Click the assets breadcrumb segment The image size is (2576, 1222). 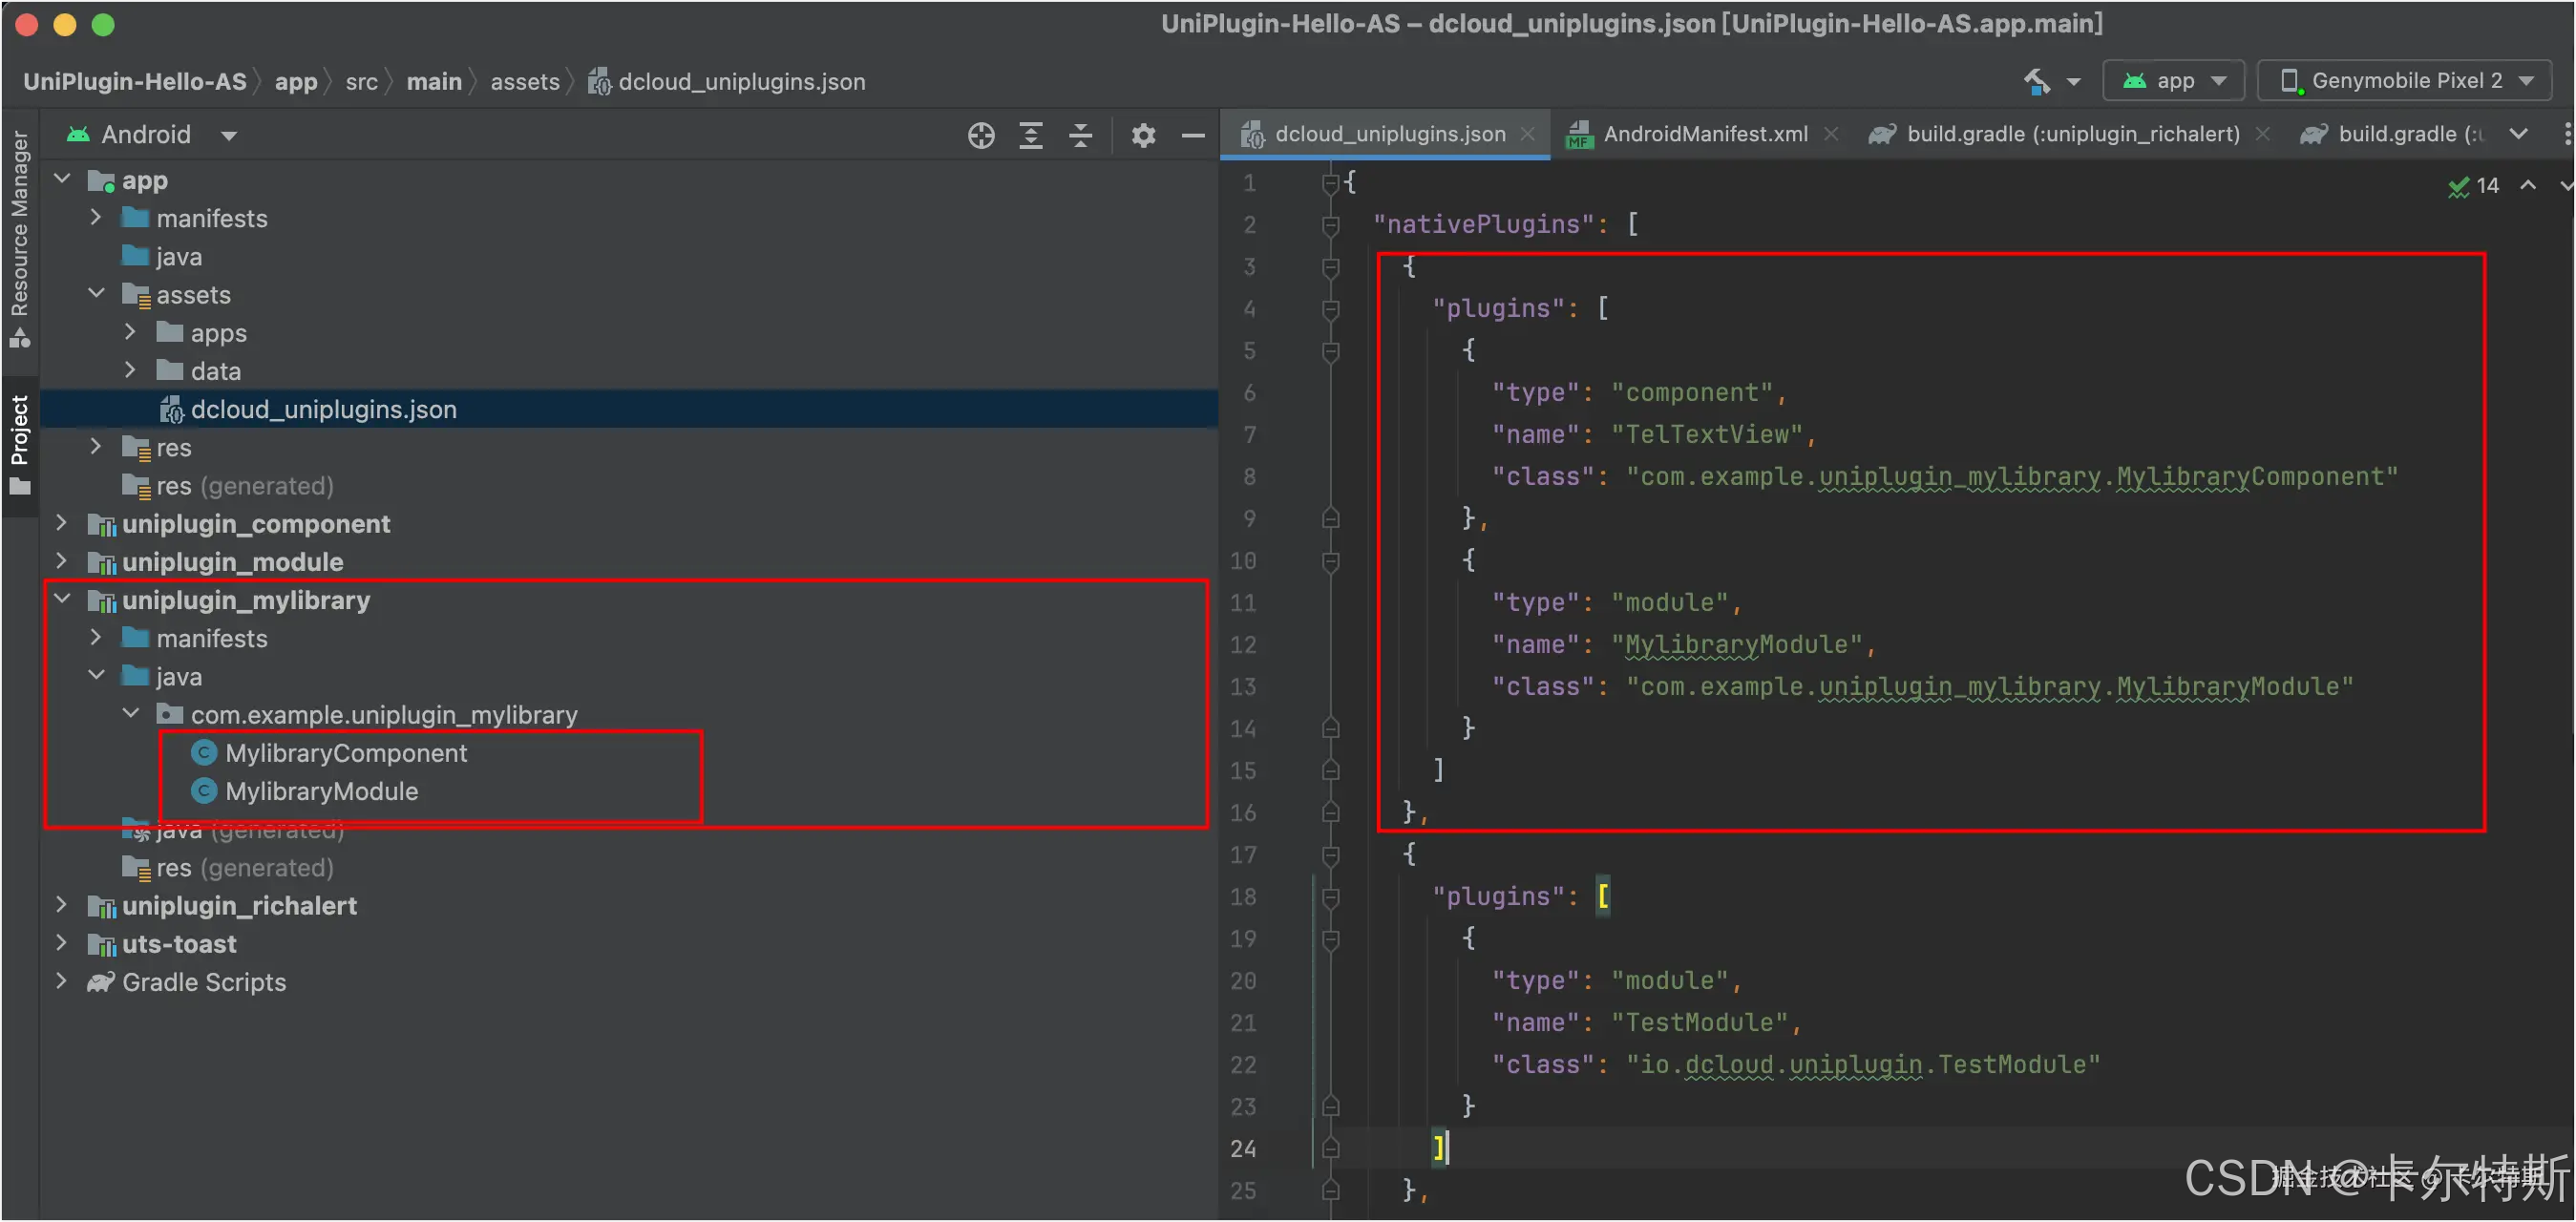tap(525, 82)
